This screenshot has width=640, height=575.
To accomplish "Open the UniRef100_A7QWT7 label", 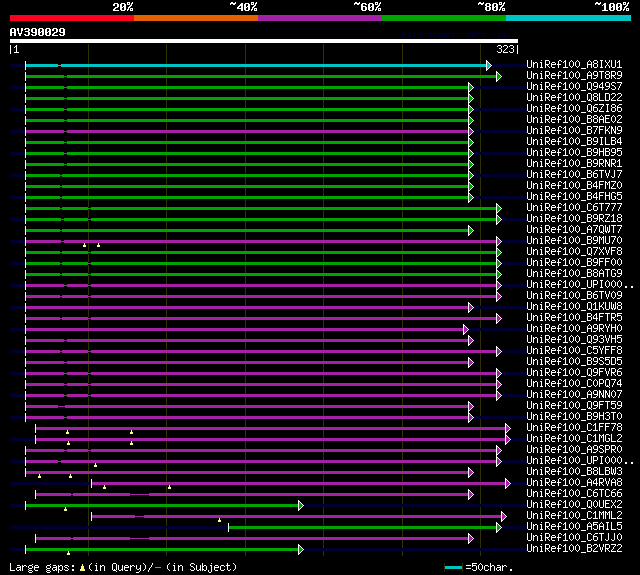I will tap(574, 230).
